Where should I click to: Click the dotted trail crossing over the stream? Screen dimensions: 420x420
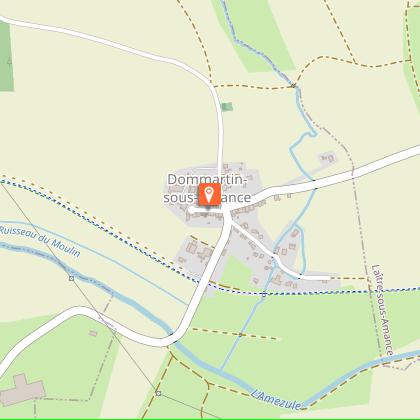263,294
